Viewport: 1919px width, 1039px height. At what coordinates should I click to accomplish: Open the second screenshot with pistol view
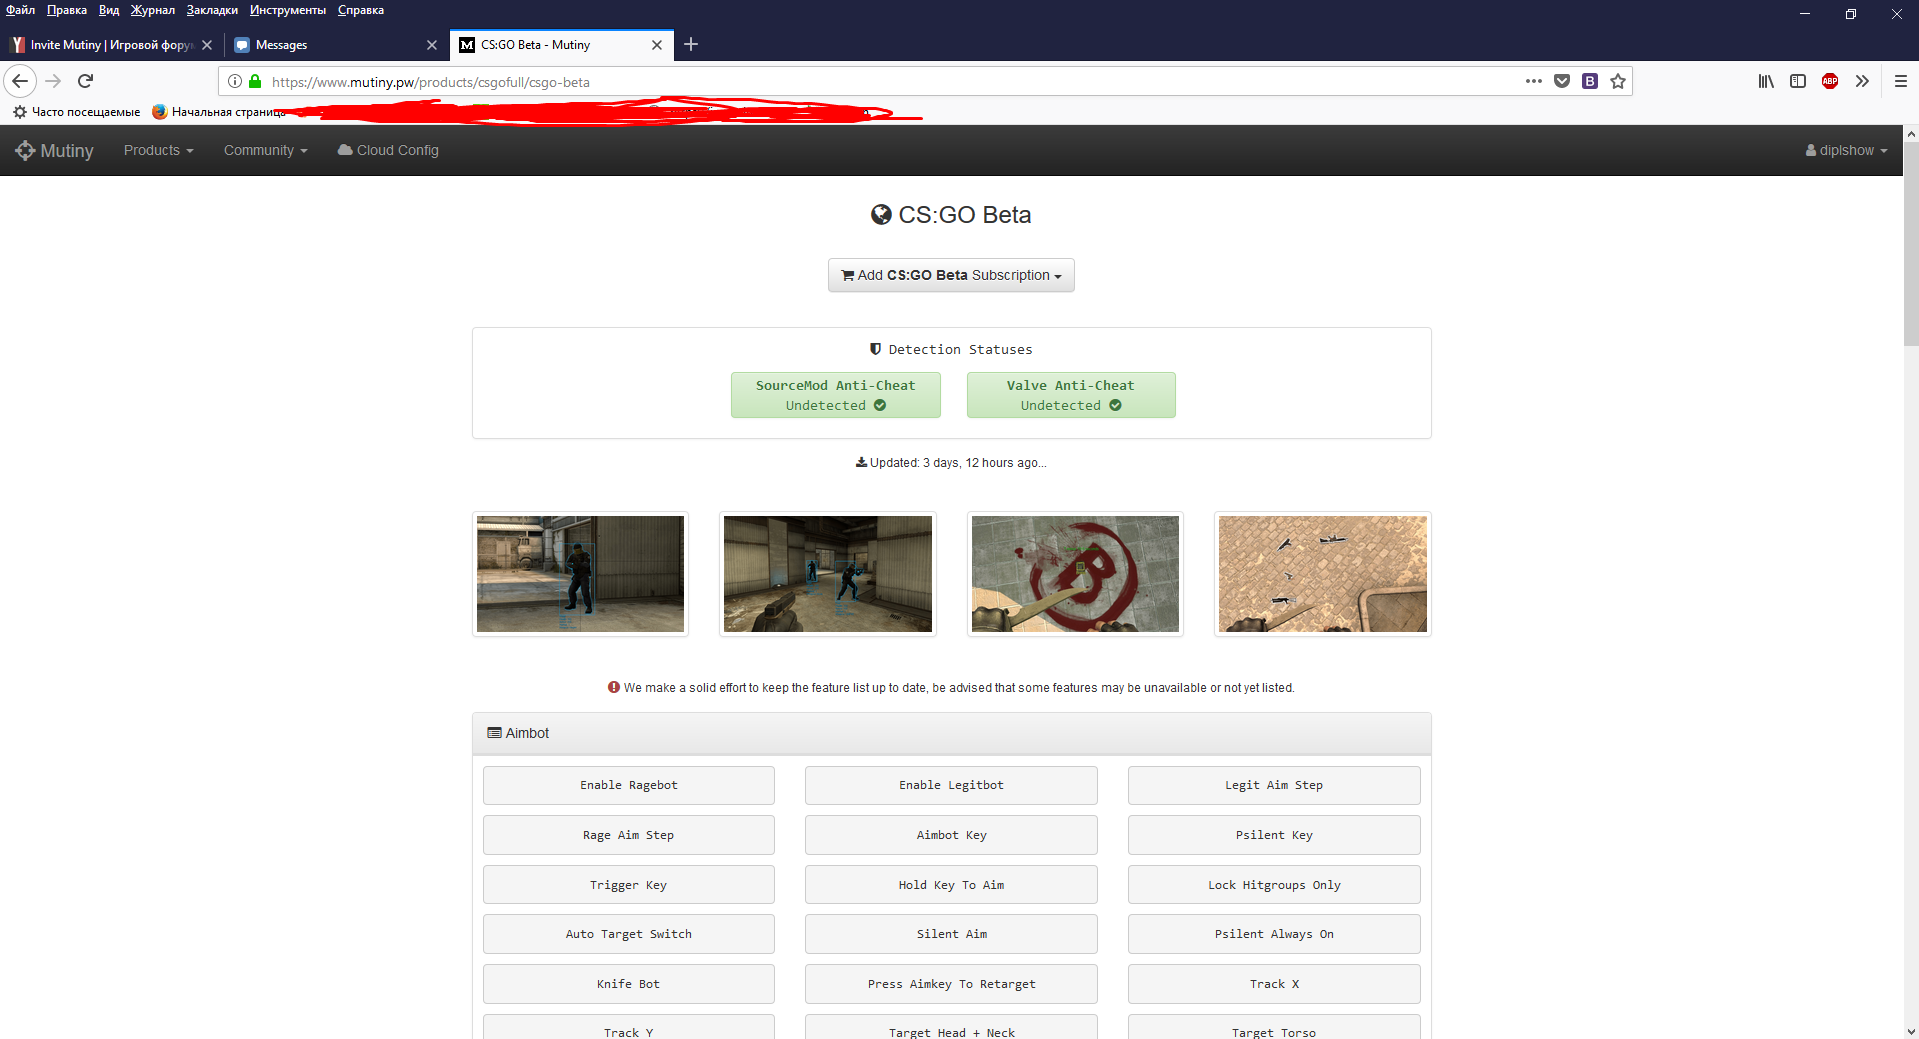(828, 574)
